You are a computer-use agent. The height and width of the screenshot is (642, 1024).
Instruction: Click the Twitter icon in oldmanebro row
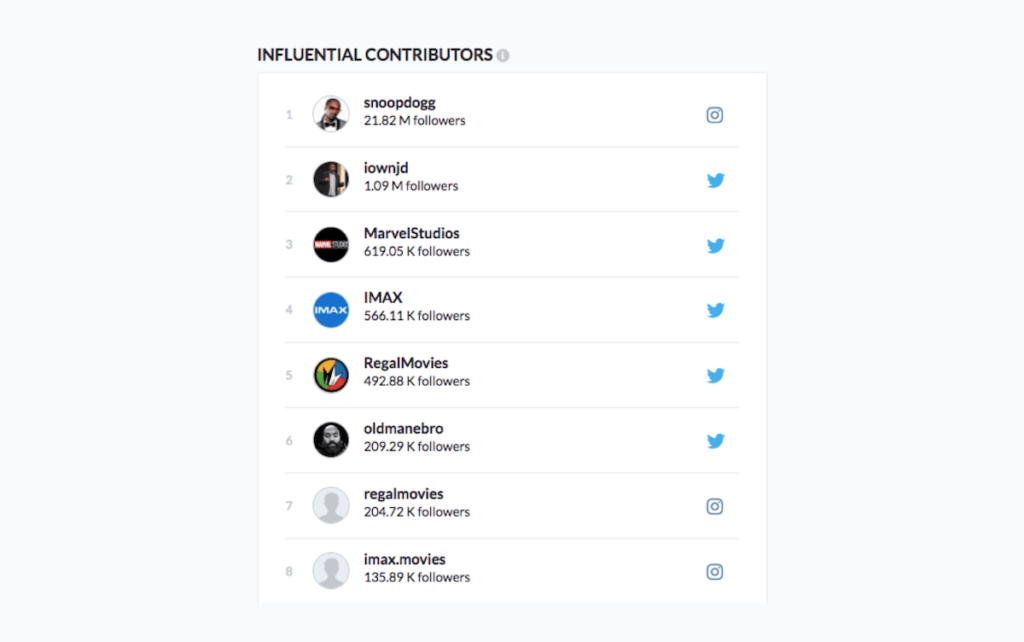coord(715,441)
